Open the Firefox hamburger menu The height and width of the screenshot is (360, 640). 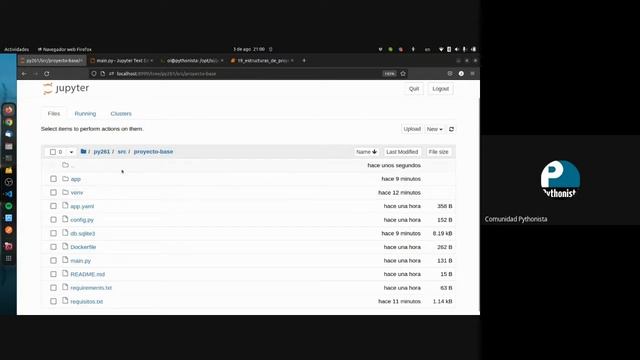(x=473, y=73)
